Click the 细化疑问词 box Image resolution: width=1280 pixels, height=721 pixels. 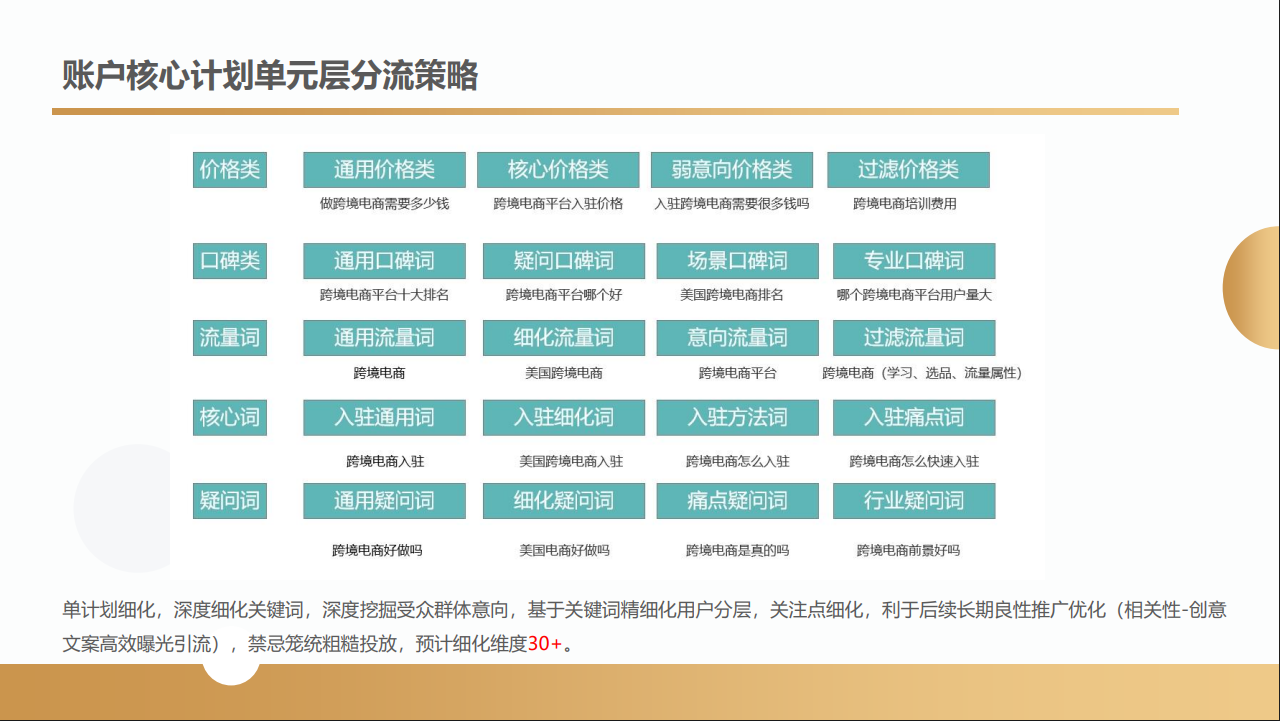point(564,501)
